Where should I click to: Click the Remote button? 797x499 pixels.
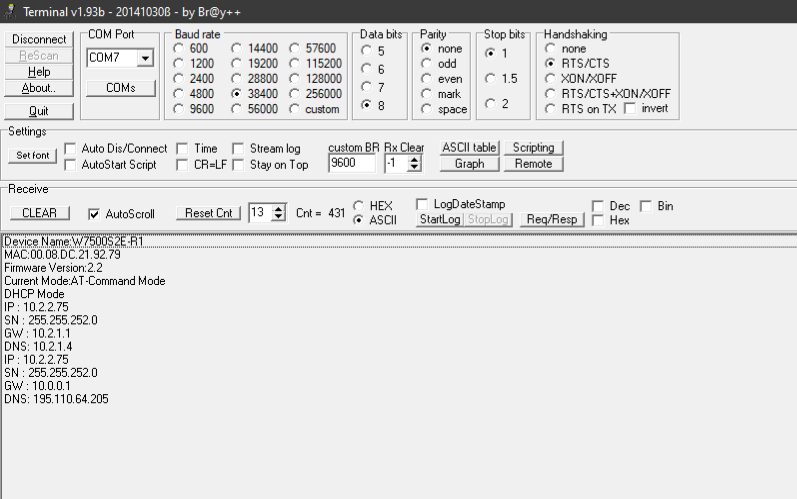(533, 164)
